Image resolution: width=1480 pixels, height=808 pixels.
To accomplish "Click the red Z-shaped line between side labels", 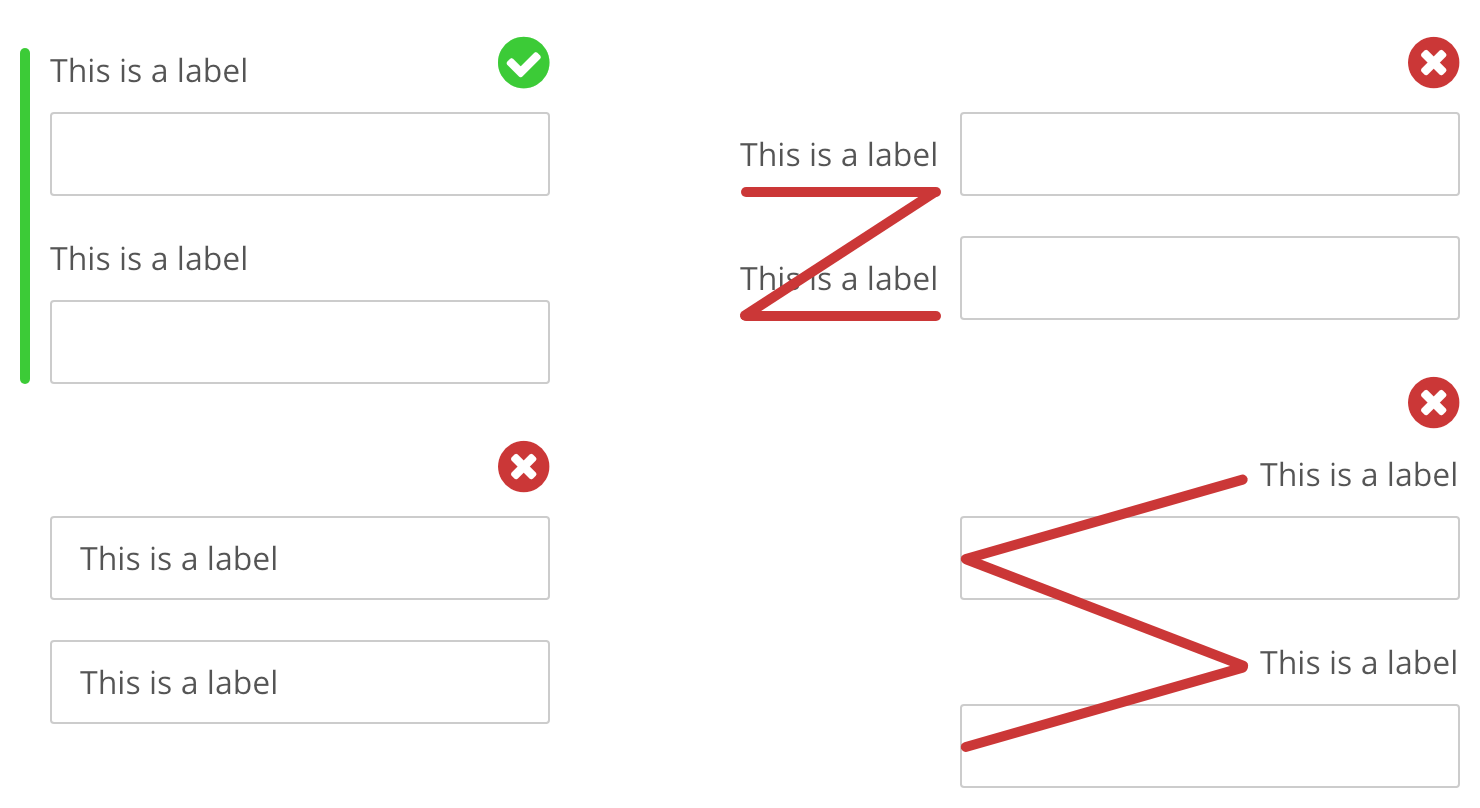I will coord(840,254).
